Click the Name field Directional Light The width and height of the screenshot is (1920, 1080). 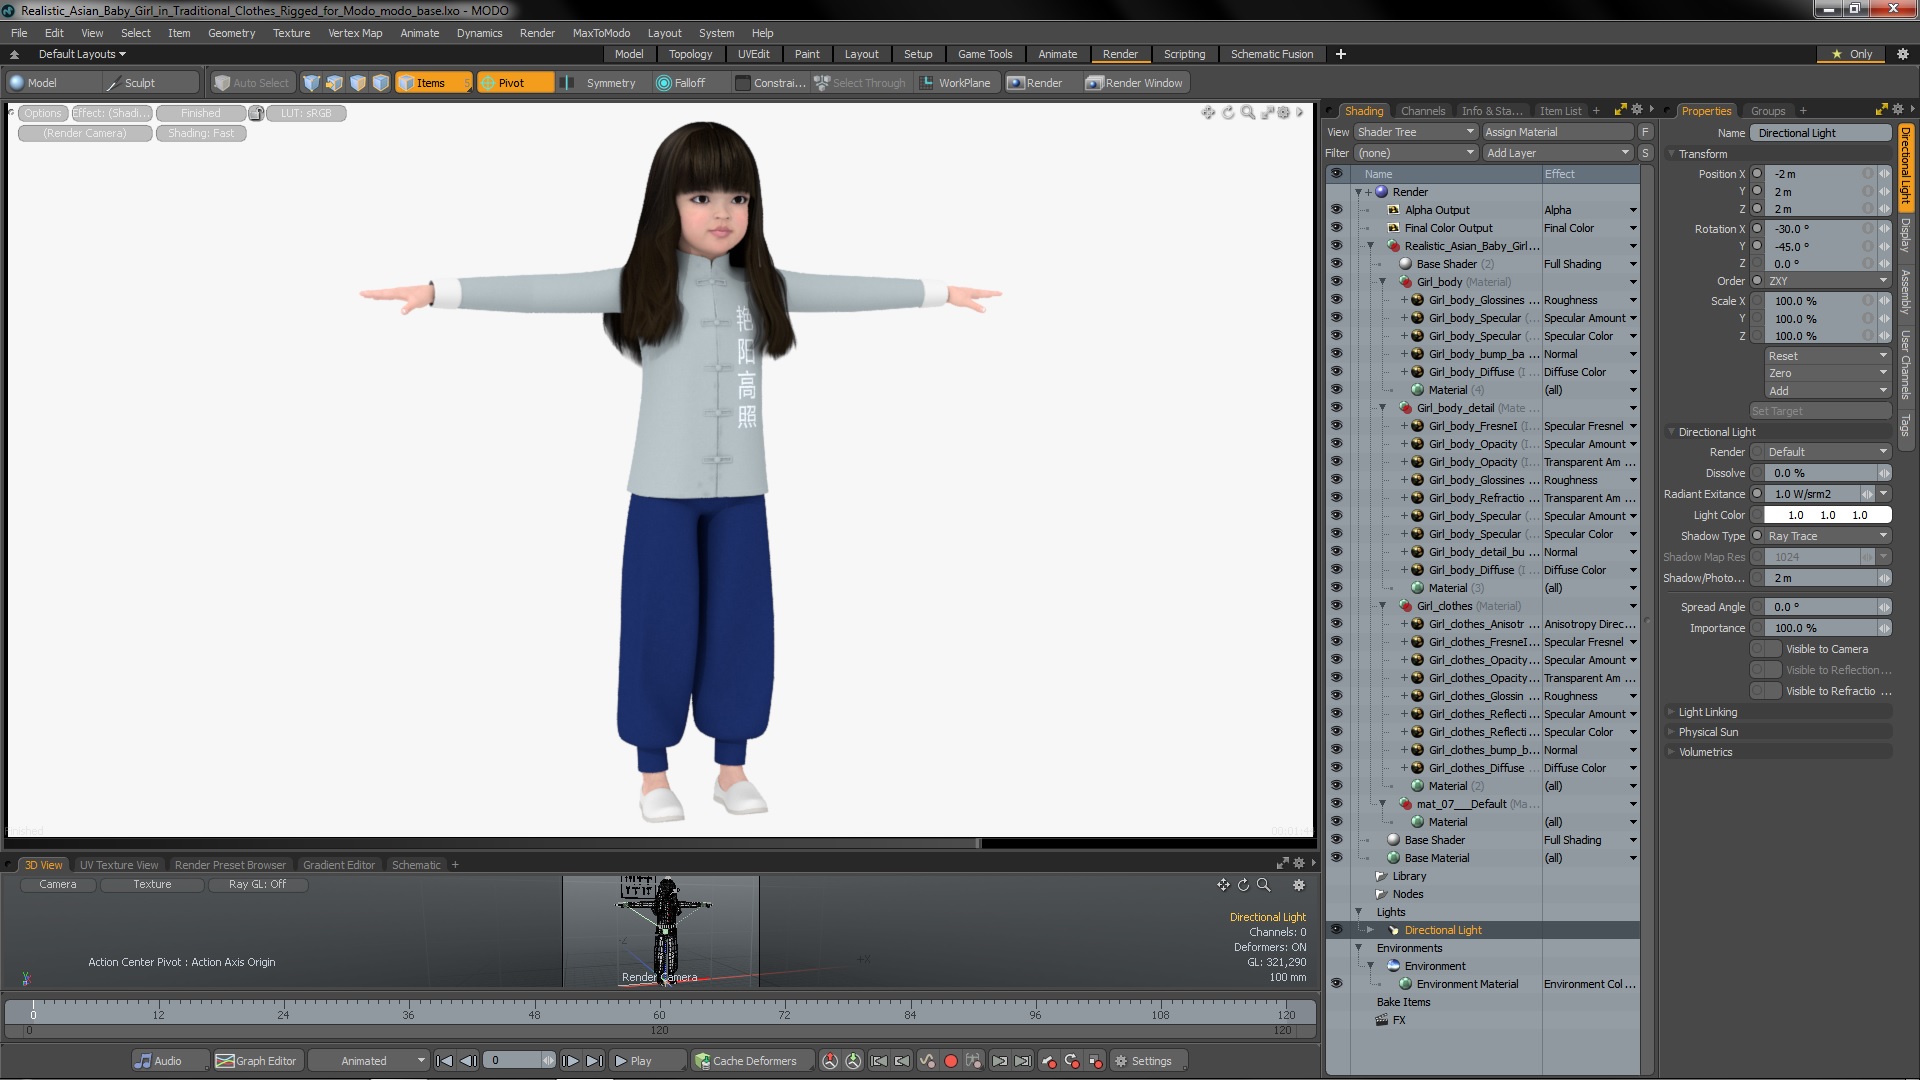(x=1820, y=133)
